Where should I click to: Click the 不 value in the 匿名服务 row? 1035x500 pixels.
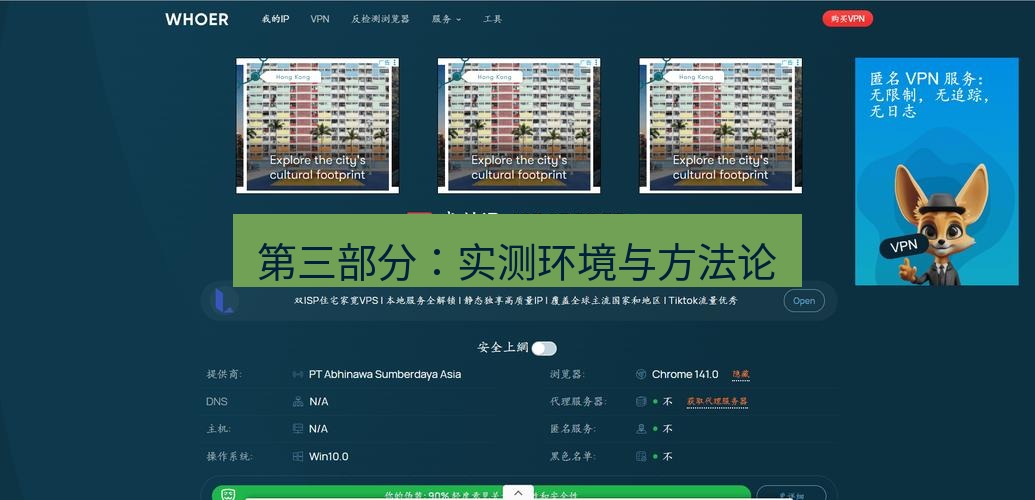pos(667,429)
